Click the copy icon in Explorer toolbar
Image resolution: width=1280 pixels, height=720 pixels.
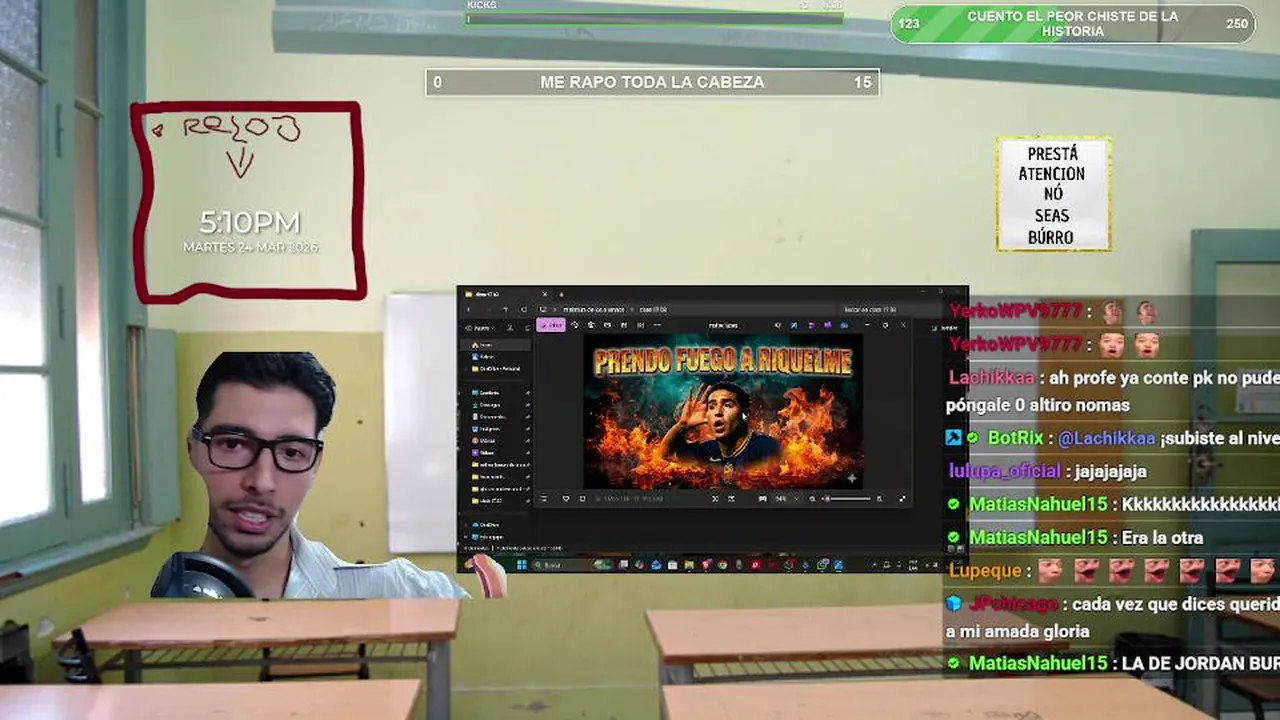click(x=527, y=328)
